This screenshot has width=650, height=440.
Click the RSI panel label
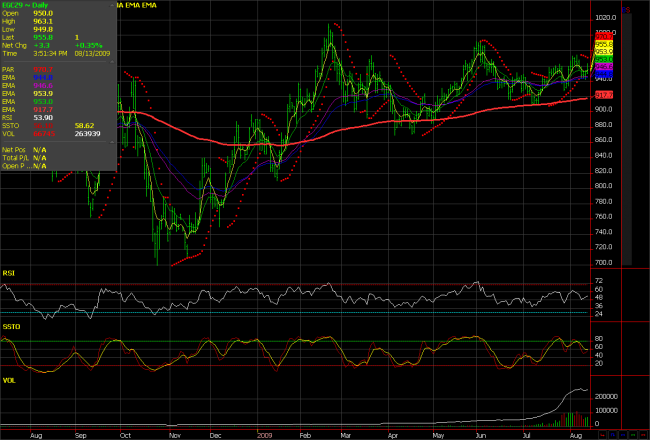8,273
